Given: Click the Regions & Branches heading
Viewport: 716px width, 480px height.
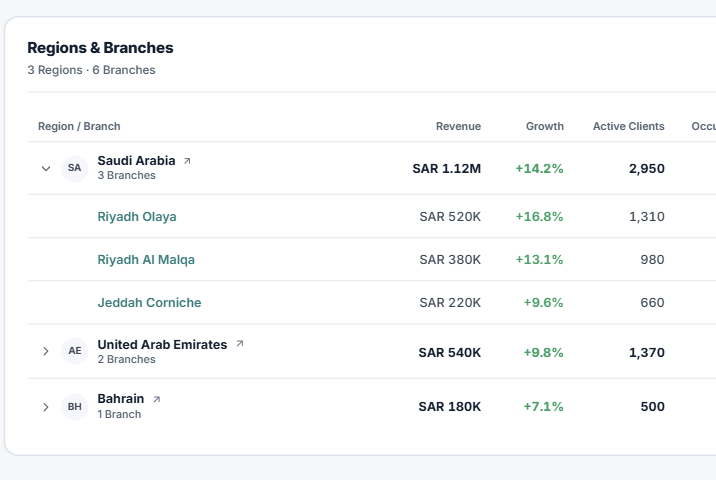Looking at the screenshot, I should [100, 47].
